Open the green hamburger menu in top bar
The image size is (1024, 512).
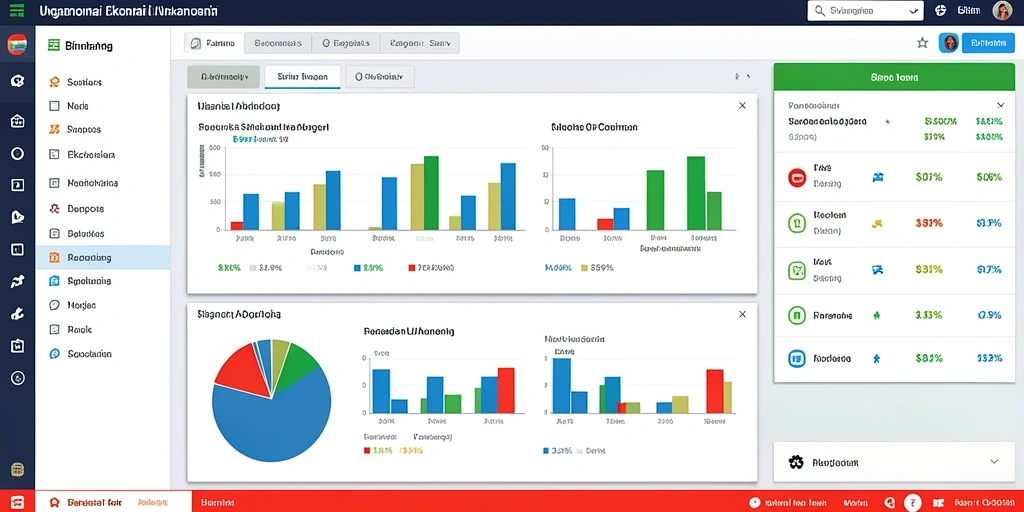18,10
